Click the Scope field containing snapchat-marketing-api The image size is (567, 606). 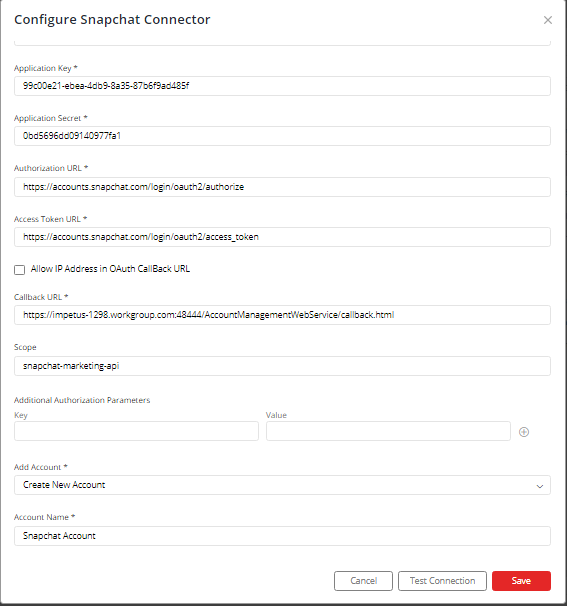282,366
